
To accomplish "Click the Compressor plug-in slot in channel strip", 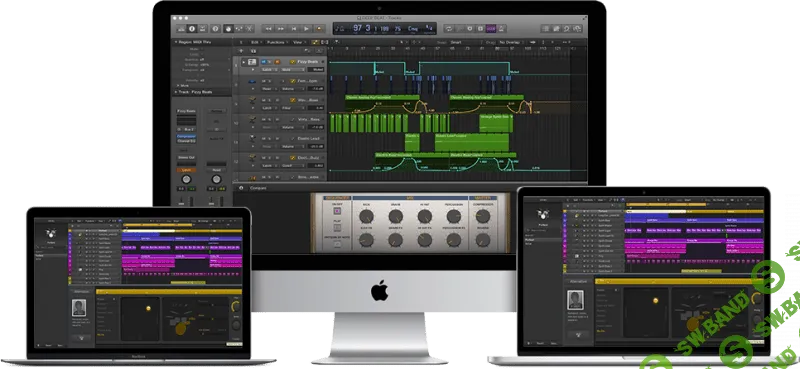I will click(186, 136).
